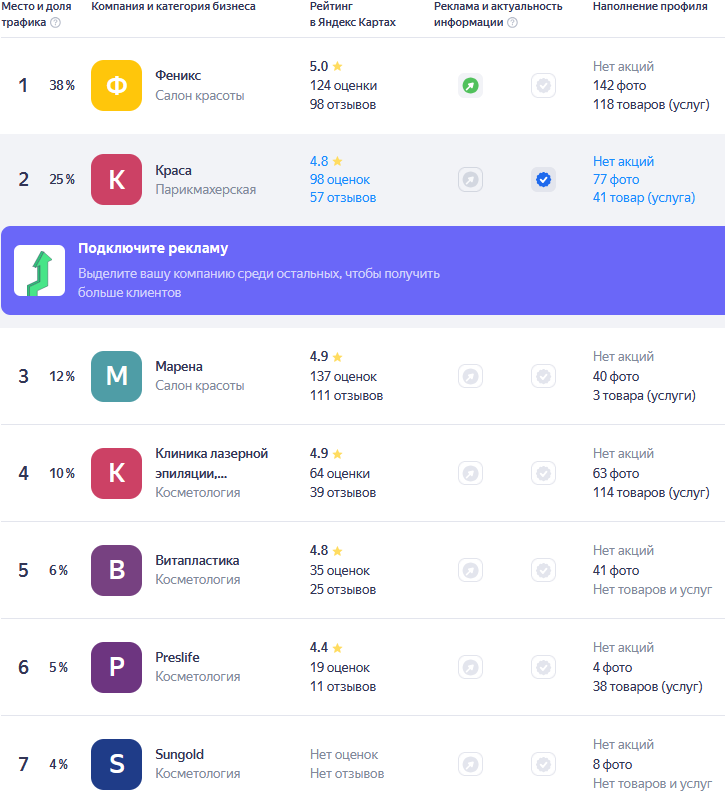Click the verification checkmark icon for Preslife
The height and width of the screenshot is (800, 725).
coord(543,667)
